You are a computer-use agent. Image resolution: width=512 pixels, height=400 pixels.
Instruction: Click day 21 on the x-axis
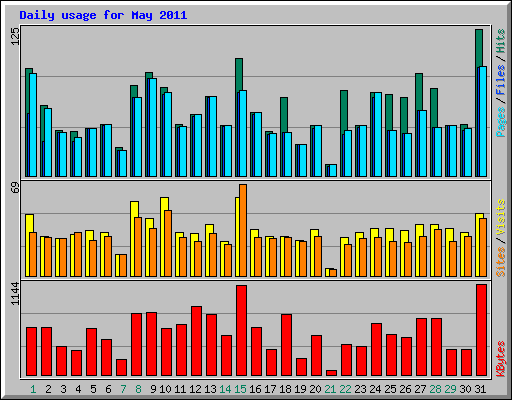330,389
